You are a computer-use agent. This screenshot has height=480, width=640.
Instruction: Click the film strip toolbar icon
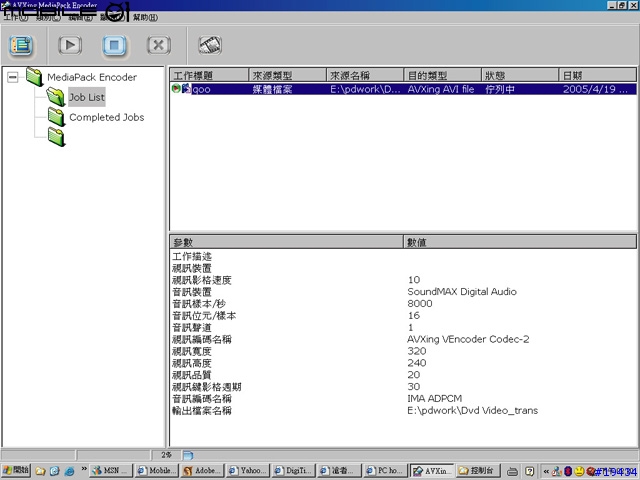(x=210, y=45)
